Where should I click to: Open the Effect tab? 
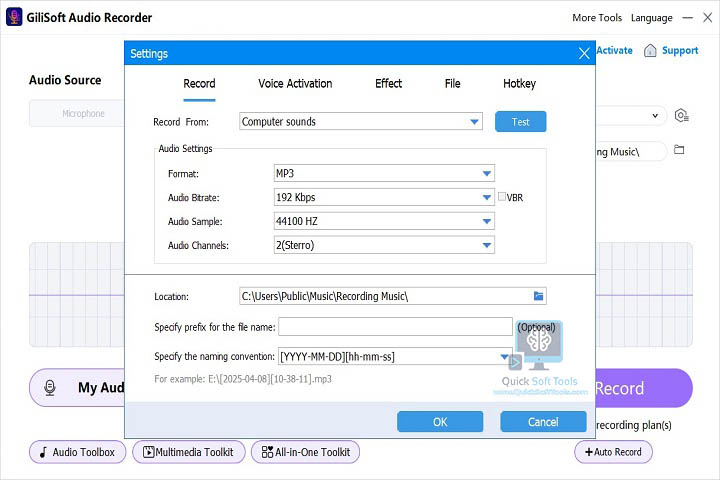pyautogui.click(x=388, y=84)
